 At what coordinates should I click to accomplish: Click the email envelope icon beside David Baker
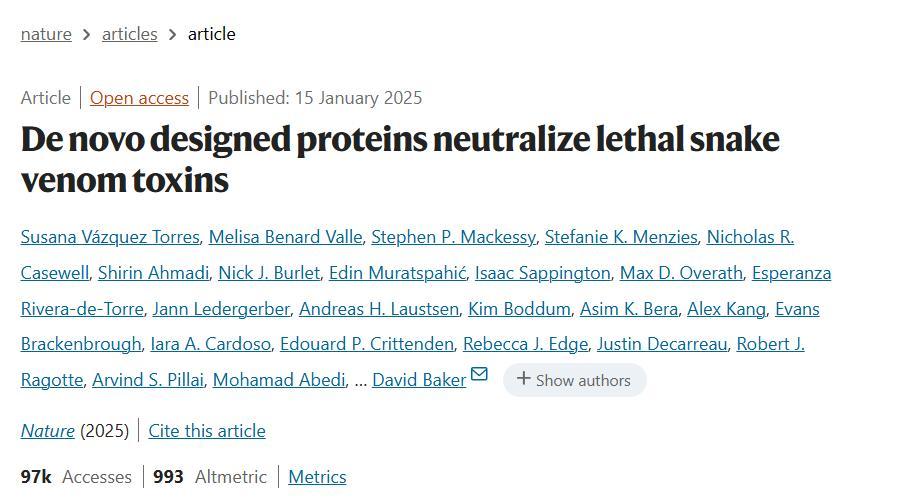(479, 375)
